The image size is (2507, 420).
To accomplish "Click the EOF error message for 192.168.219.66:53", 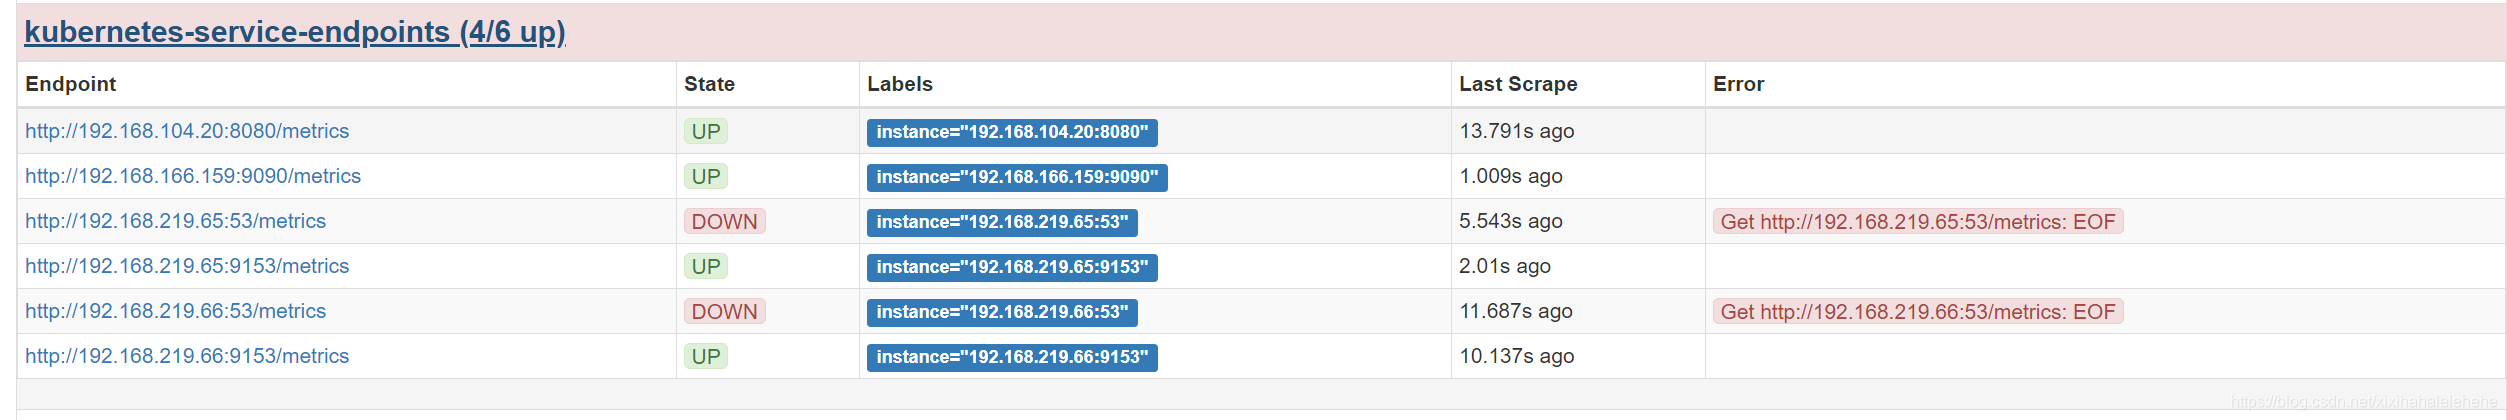I will pyautogui.click(x=1918, y=311).
